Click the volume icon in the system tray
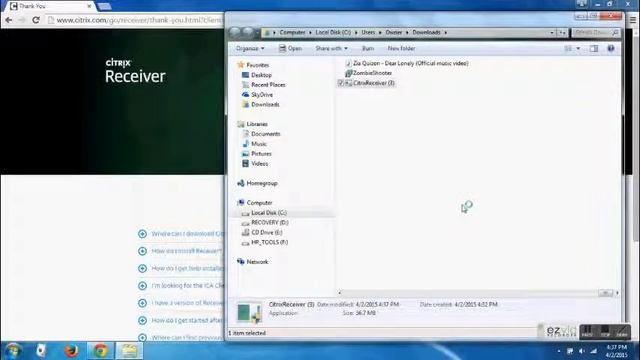This screenshot has width=640, height=360. (x=582, y=351)
